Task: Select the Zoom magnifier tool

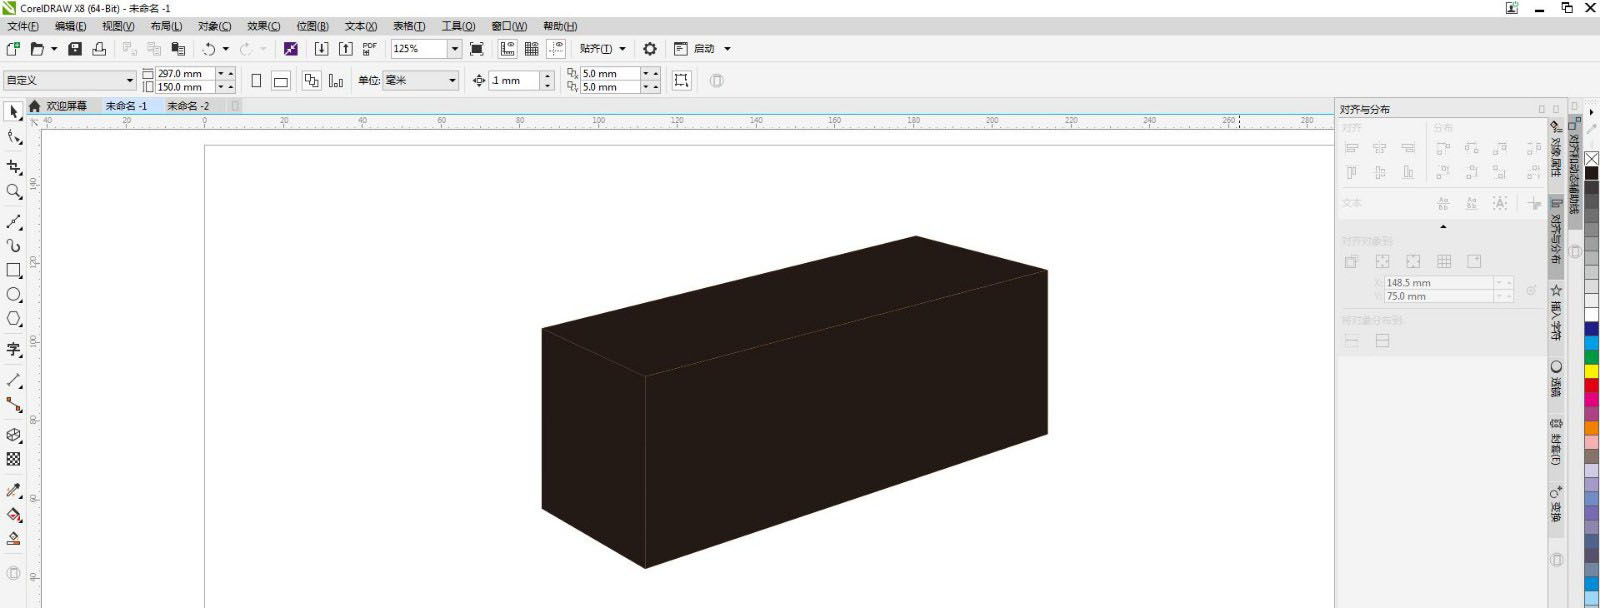Action: tap(13, 192)
